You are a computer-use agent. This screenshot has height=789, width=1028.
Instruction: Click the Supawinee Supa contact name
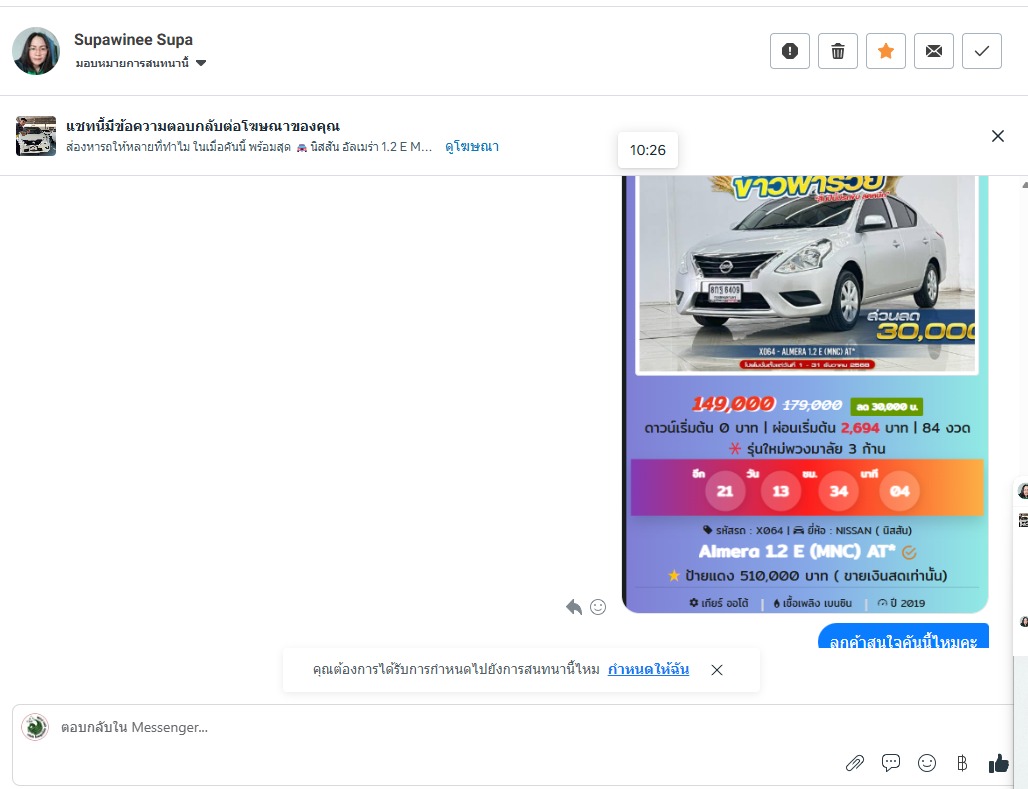(x=133, y=39)
